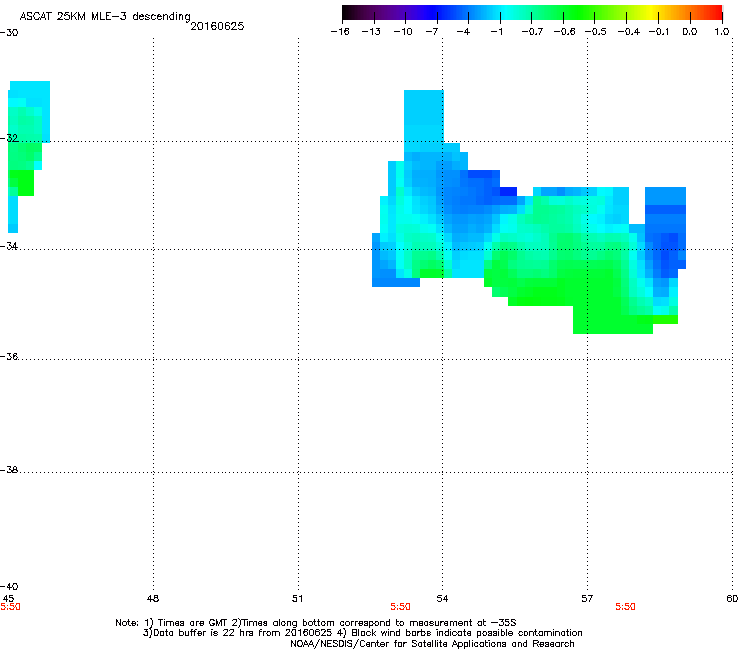Click the latitude axis label '-30'

click(x=9, y=33)
